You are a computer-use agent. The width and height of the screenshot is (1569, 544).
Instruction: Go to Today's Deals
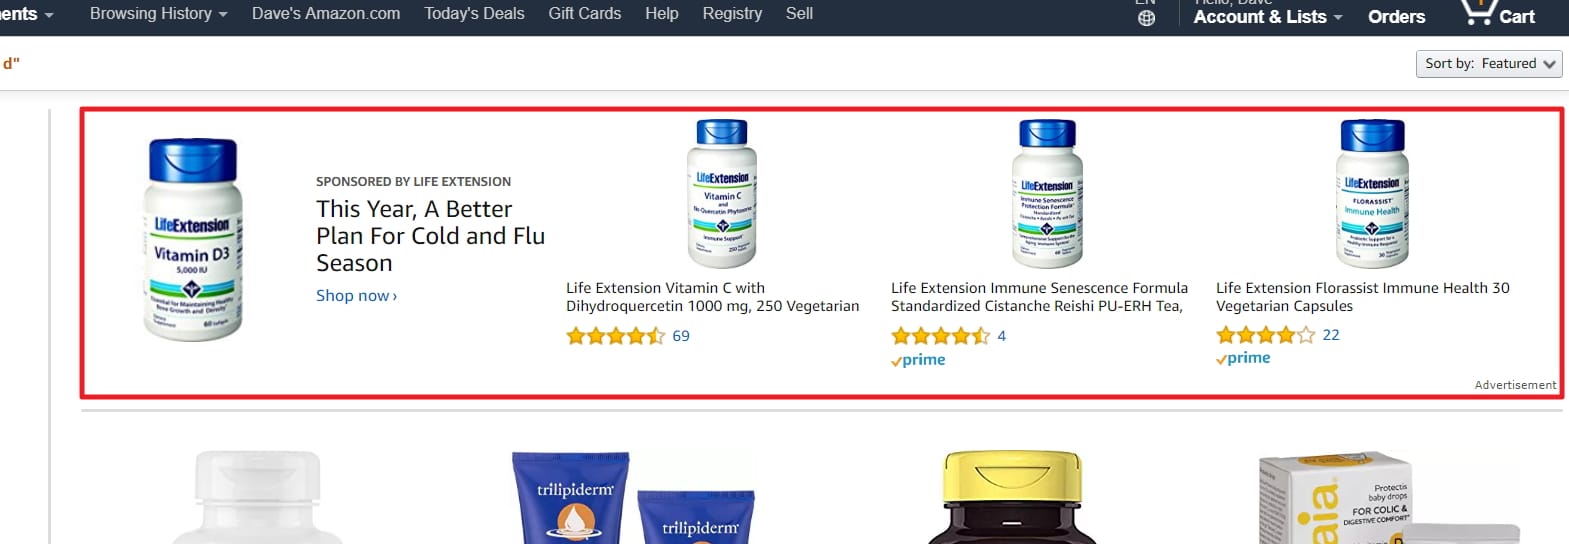point(474,14)
